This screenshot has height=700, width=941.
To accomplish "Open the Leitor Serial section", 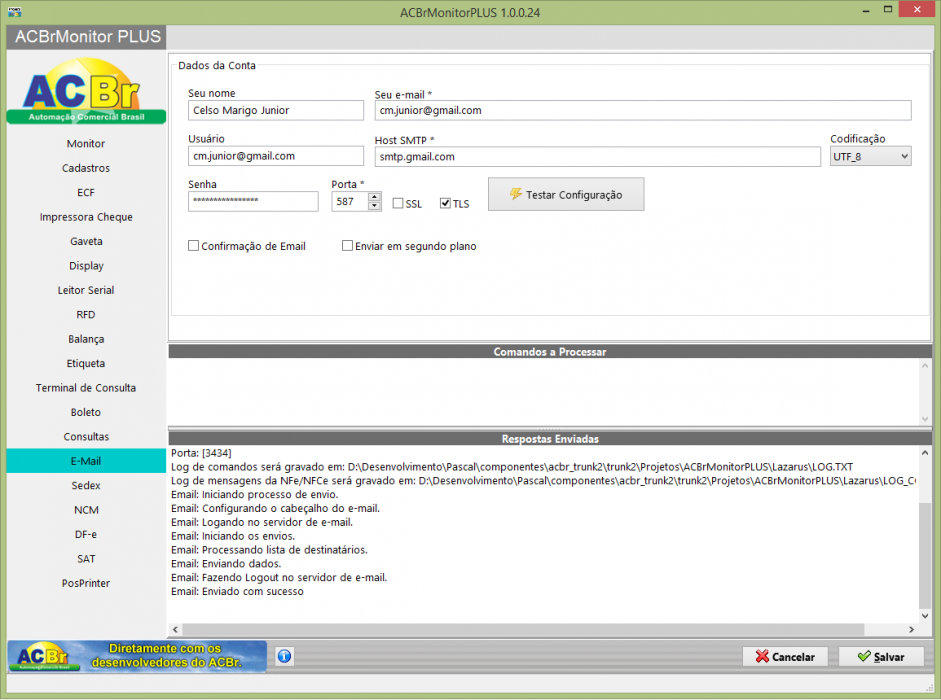I will coord(86,290).
